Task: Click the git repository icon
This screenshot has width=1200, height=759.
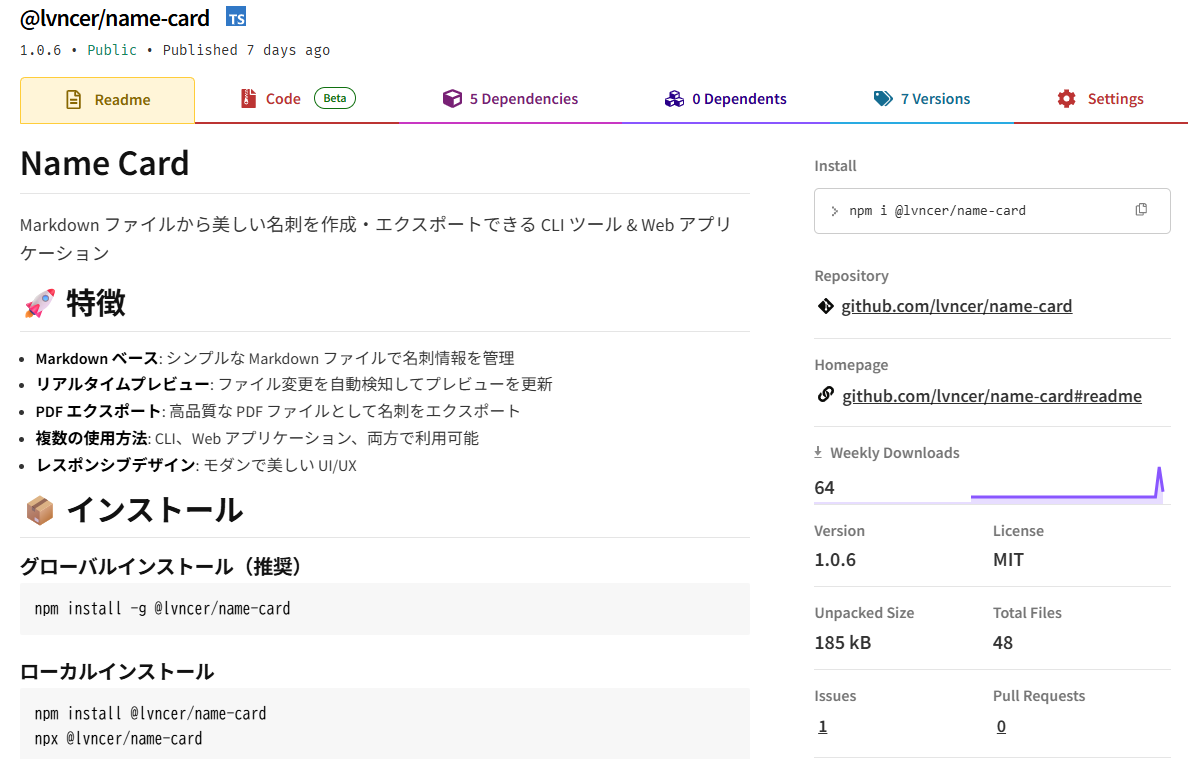Action: (825, 306)
